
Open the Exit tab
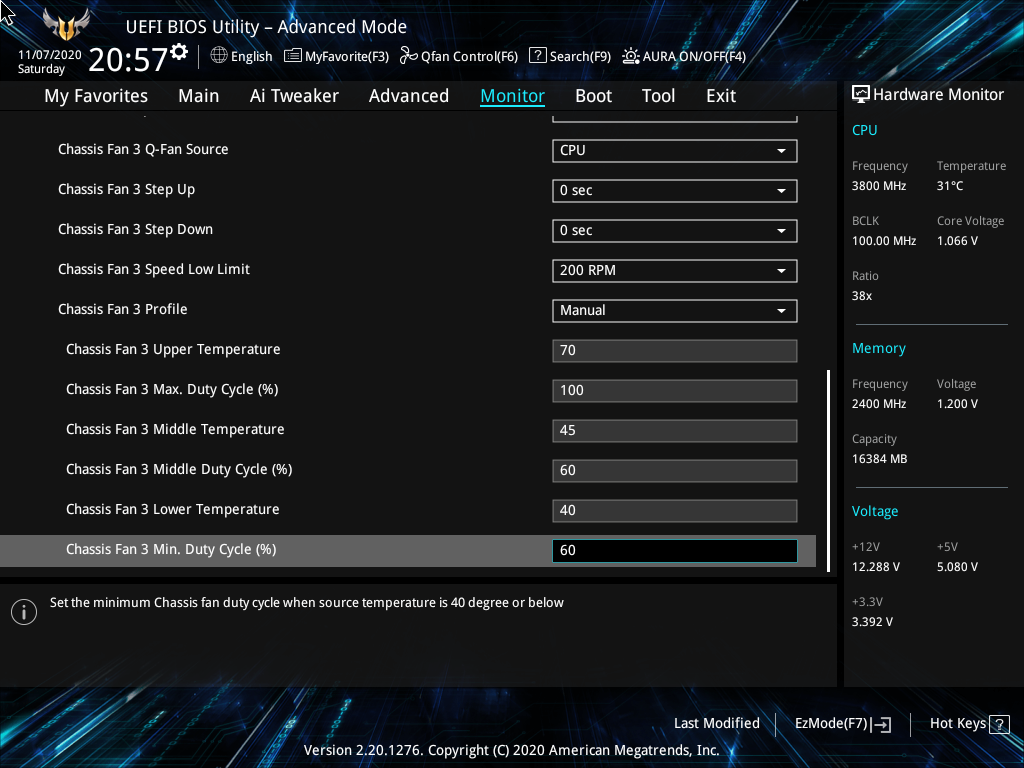[x=721, y=96]
